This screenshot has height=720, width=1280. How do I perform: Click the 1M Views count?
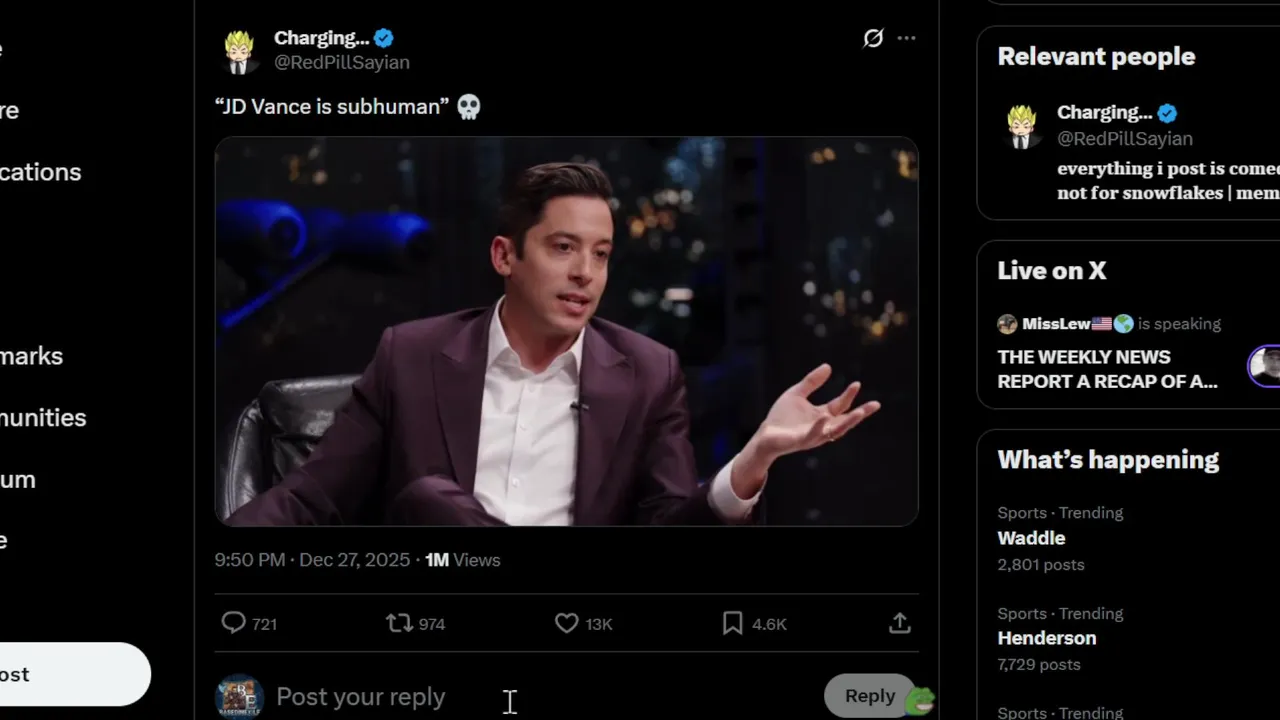tap(462, 560)
